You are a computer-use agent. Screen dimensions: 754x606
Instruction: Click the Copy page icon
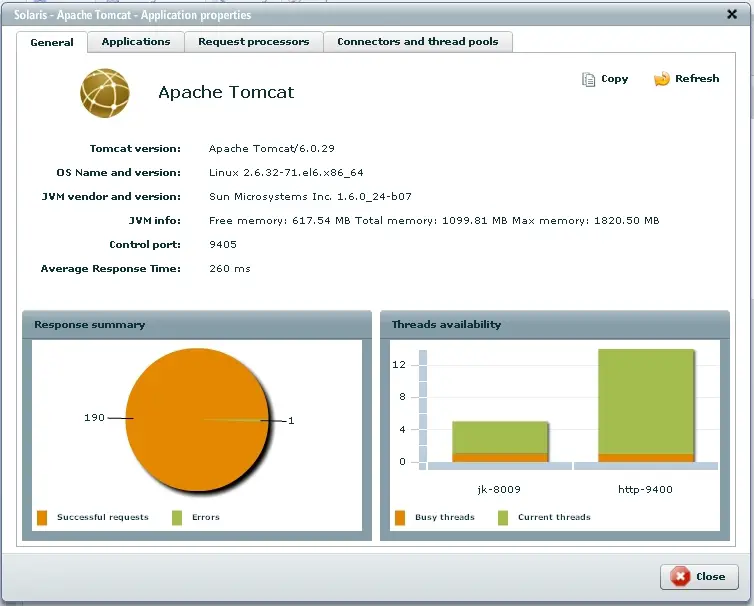[x=588, y=79]
